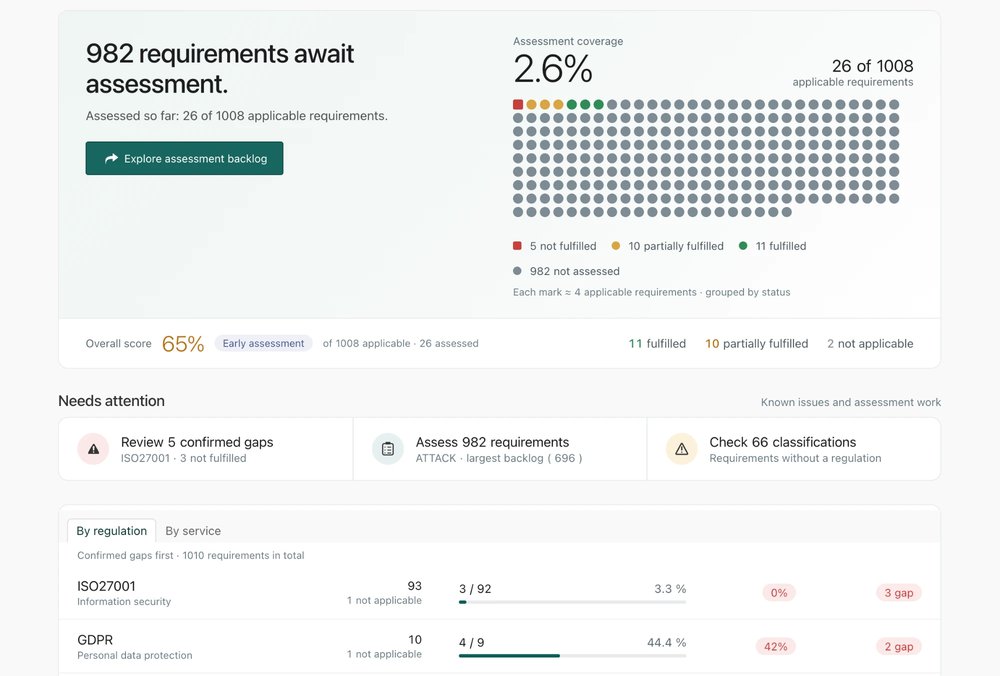Click the red square mark in coverage grid
The height and width of the screenshot is (676, 1000).
(x=518, y=105)
